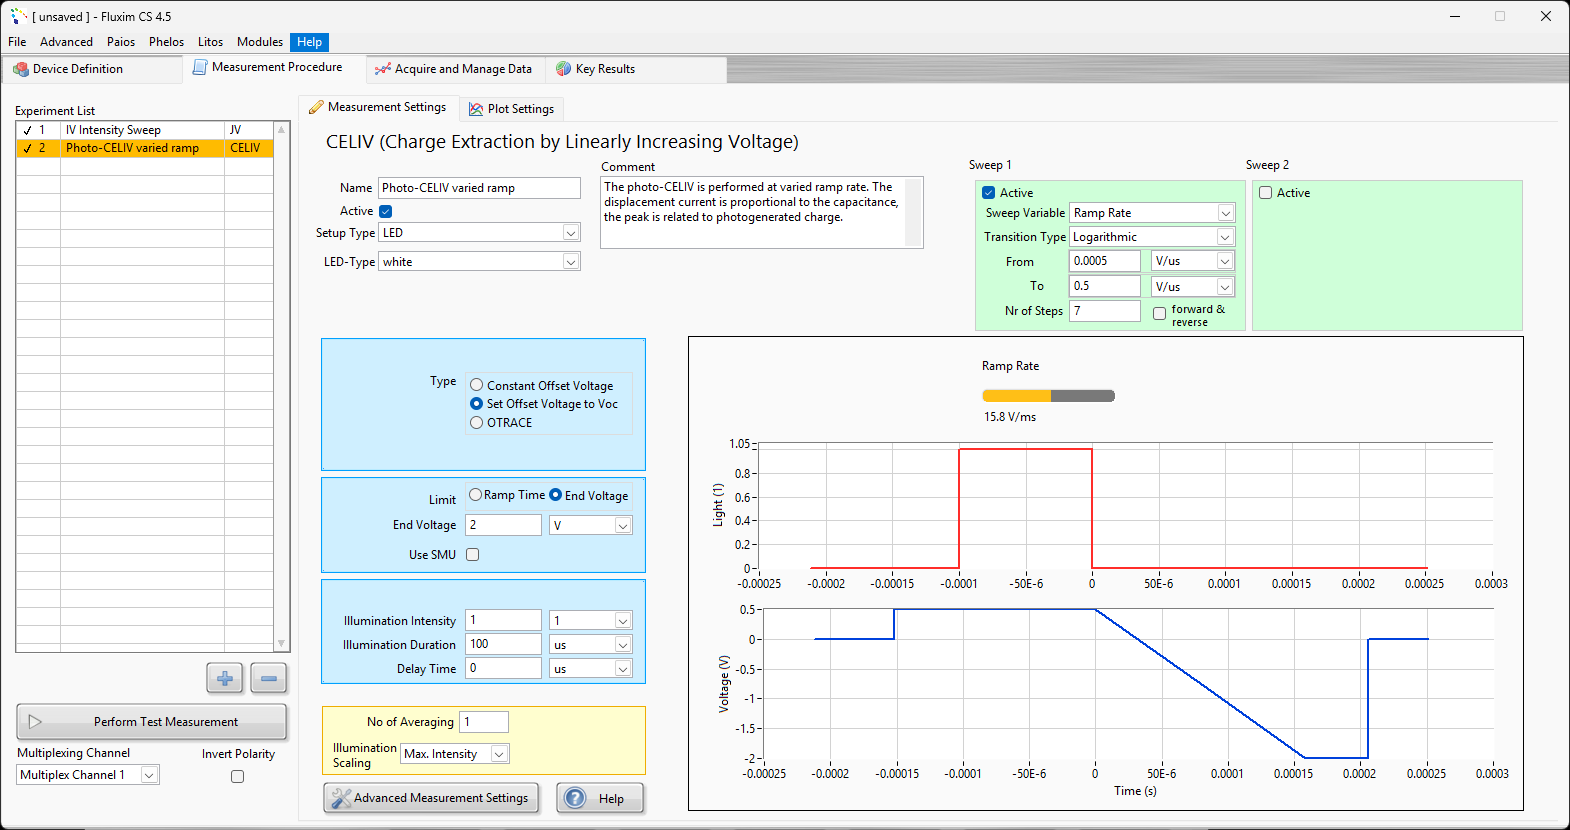Screen dimensions: 1570x830
Task: Open the LED-Type dropdown
Action: pyautogui.click(x=570, y=262)
